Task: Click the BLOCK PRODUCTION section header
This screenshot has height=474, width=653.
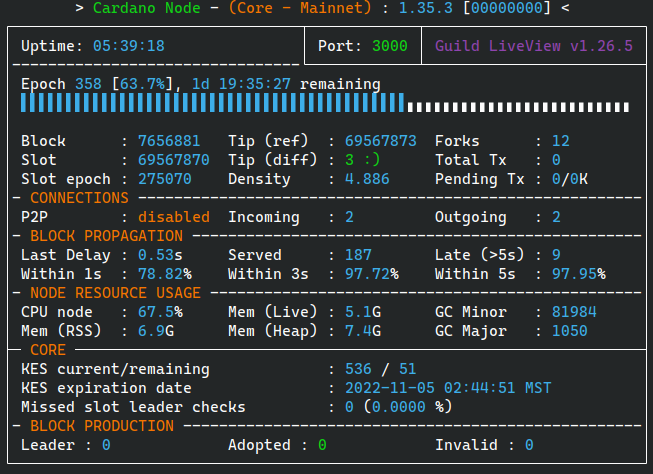Action: [x=102, y=426]
